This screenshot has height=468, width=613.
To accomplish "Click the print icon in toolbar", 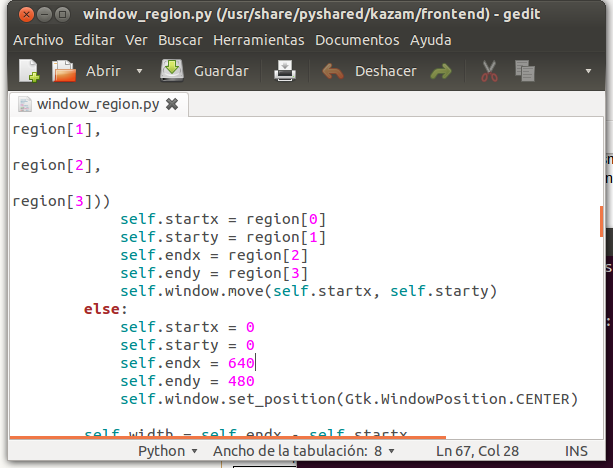I will pyautogui.click(x=286, y=72).
